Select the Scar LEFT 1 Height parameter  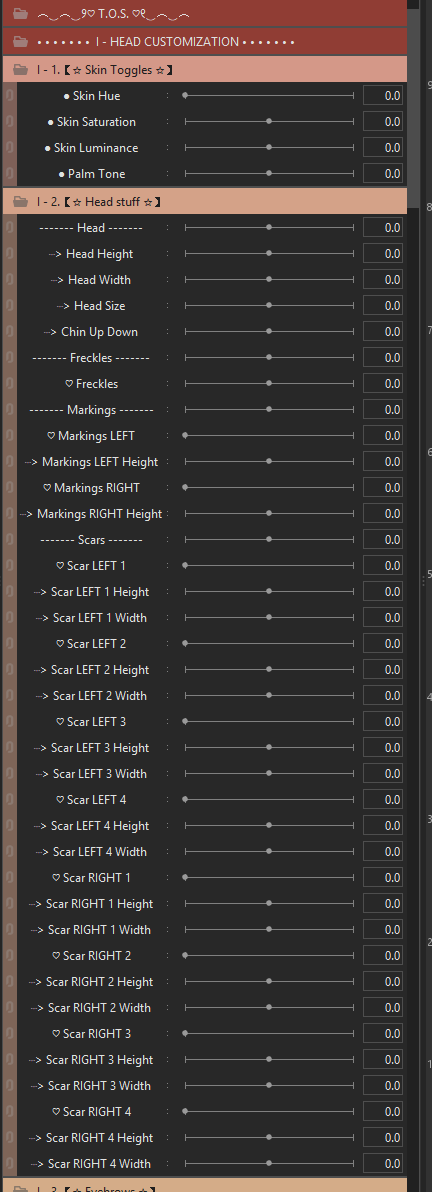click(91, 591)
